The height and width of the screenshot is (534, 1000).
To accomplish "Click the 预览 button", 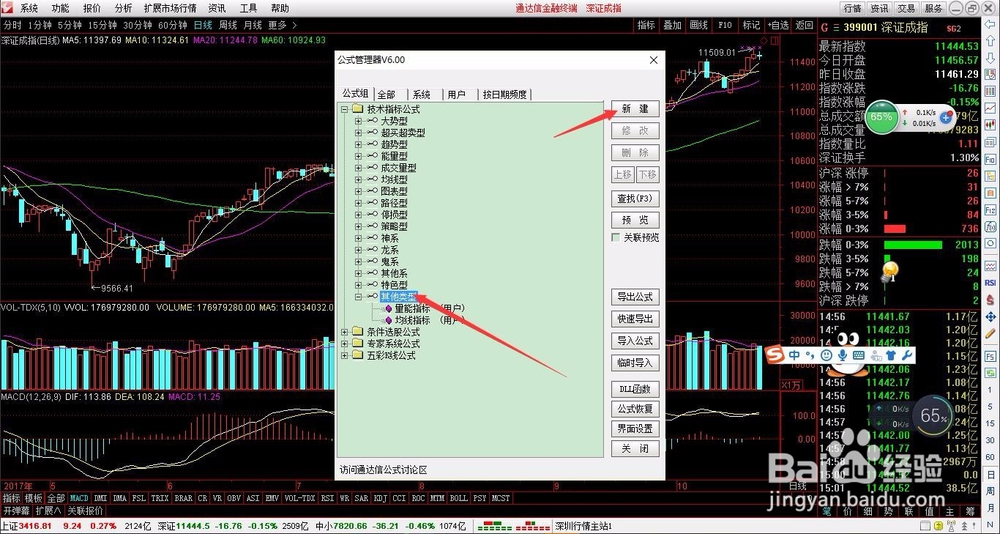I will point(635,220).
